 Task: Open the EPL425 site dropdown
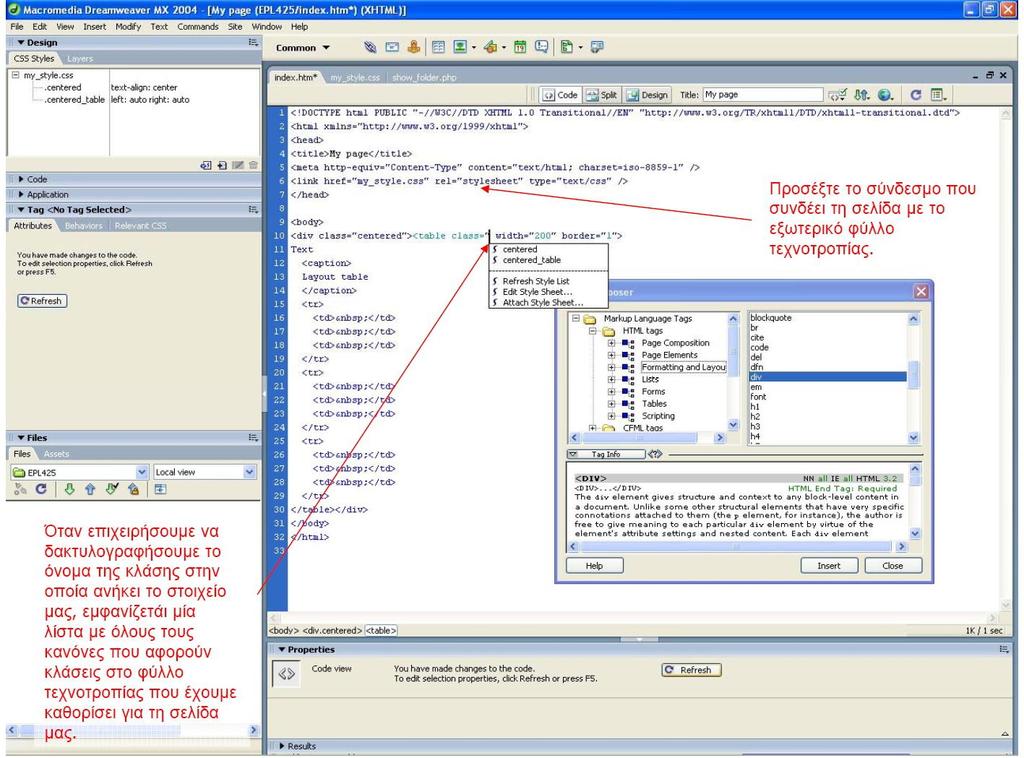click(x=142, y=472)
